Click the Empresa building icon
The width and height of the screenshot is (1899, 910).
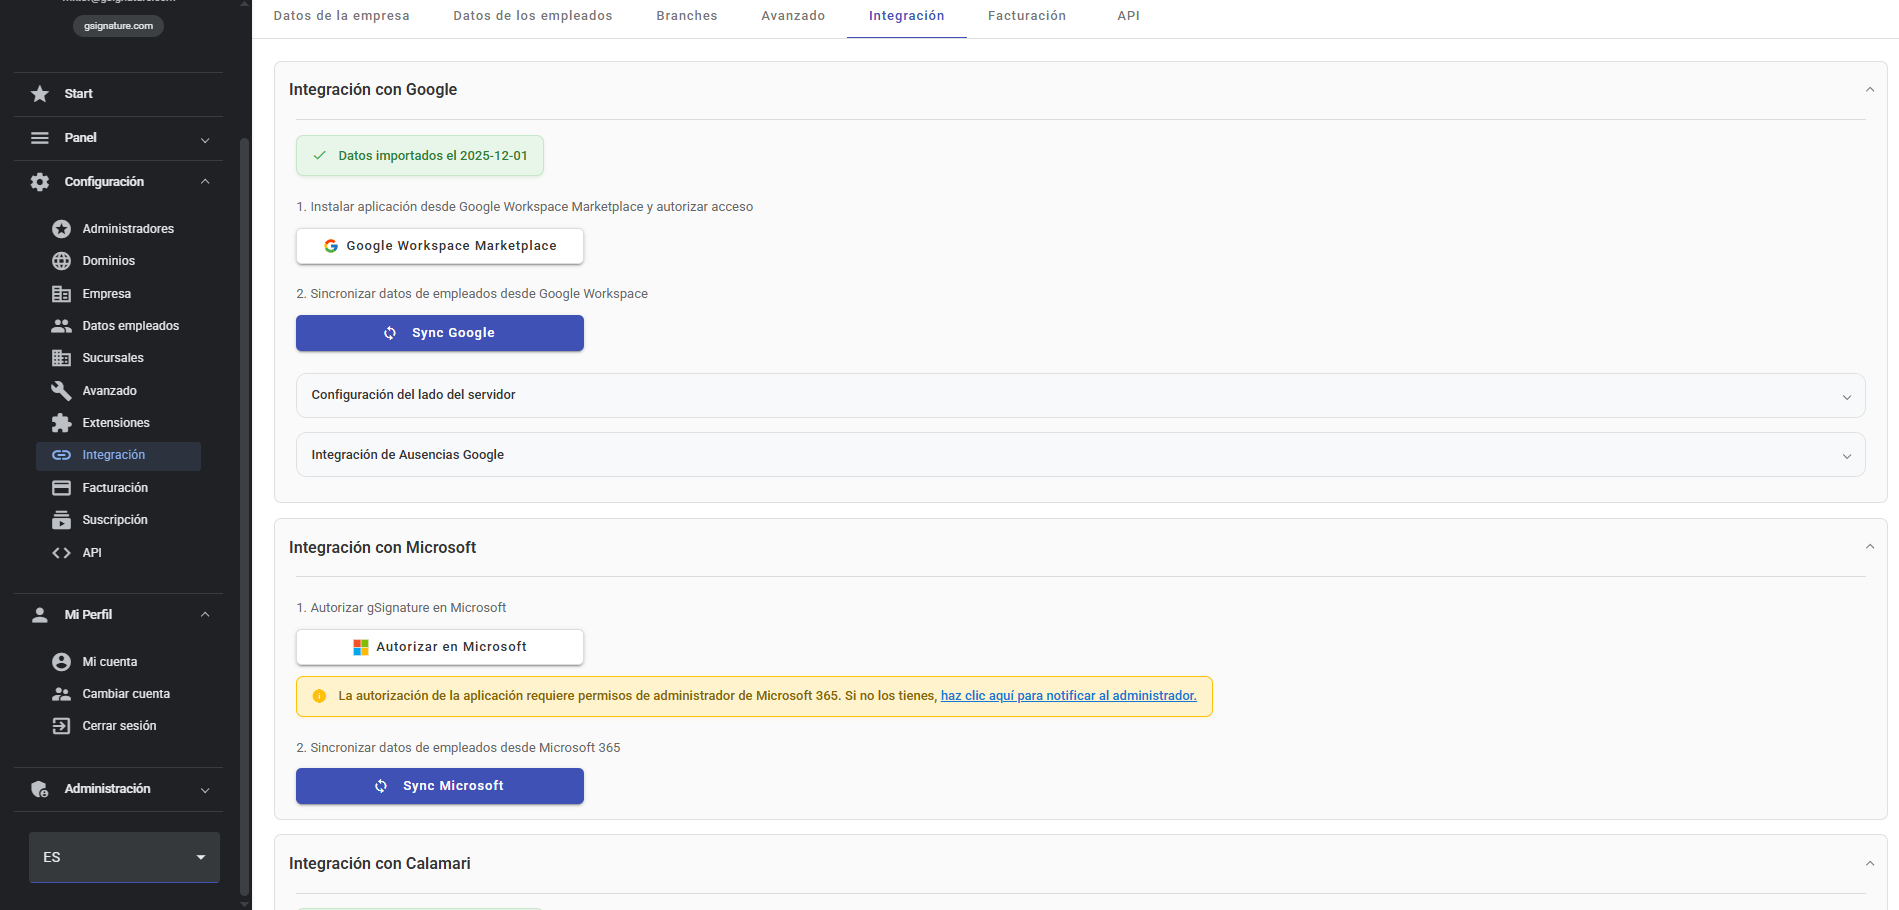[x=61, y=294]
